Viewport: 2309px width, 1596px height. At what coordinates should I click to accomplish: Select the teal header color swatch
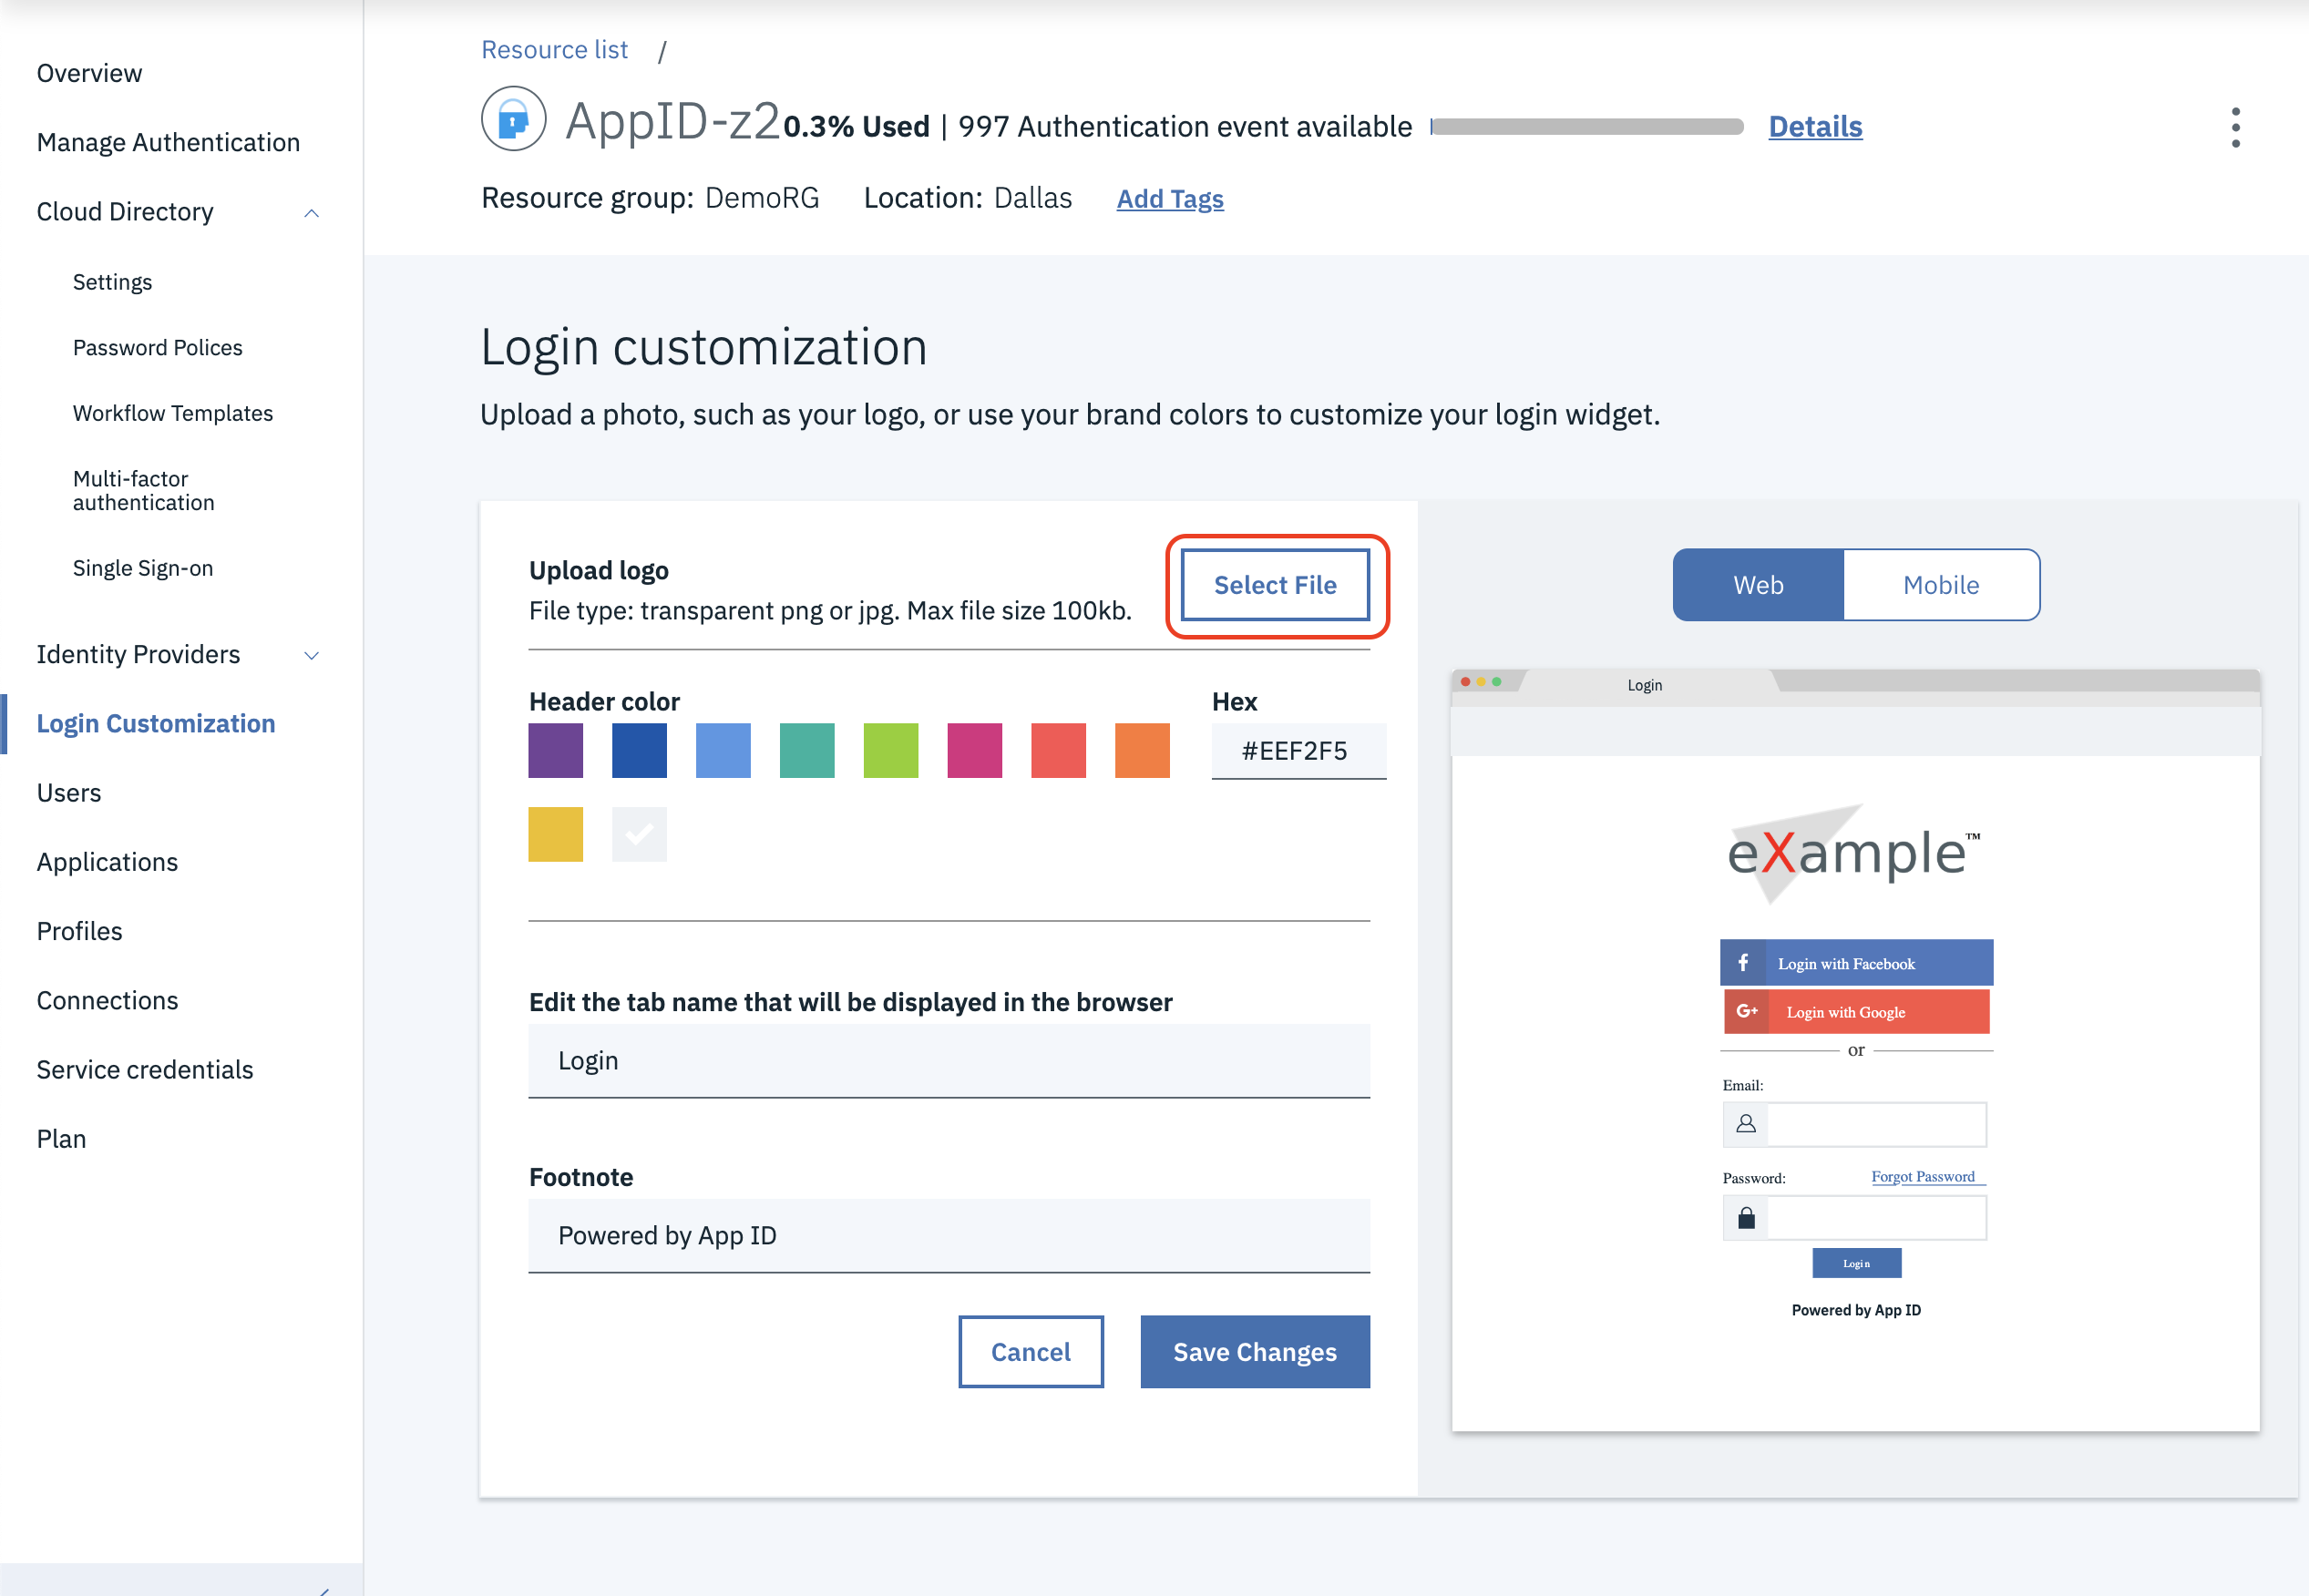pyautogui.click(x=807, y=750)
